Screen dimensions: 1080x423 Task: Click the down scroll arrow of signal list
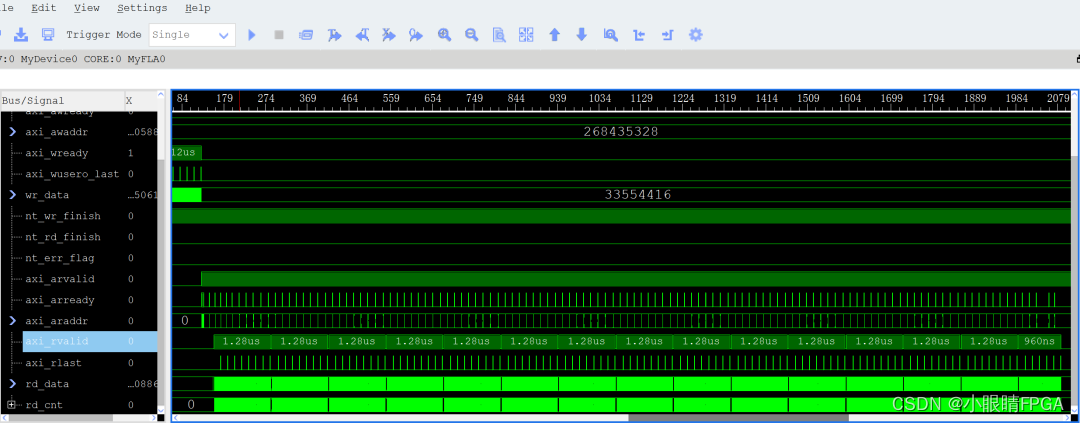pyautogui.click(x=162, y=409)
